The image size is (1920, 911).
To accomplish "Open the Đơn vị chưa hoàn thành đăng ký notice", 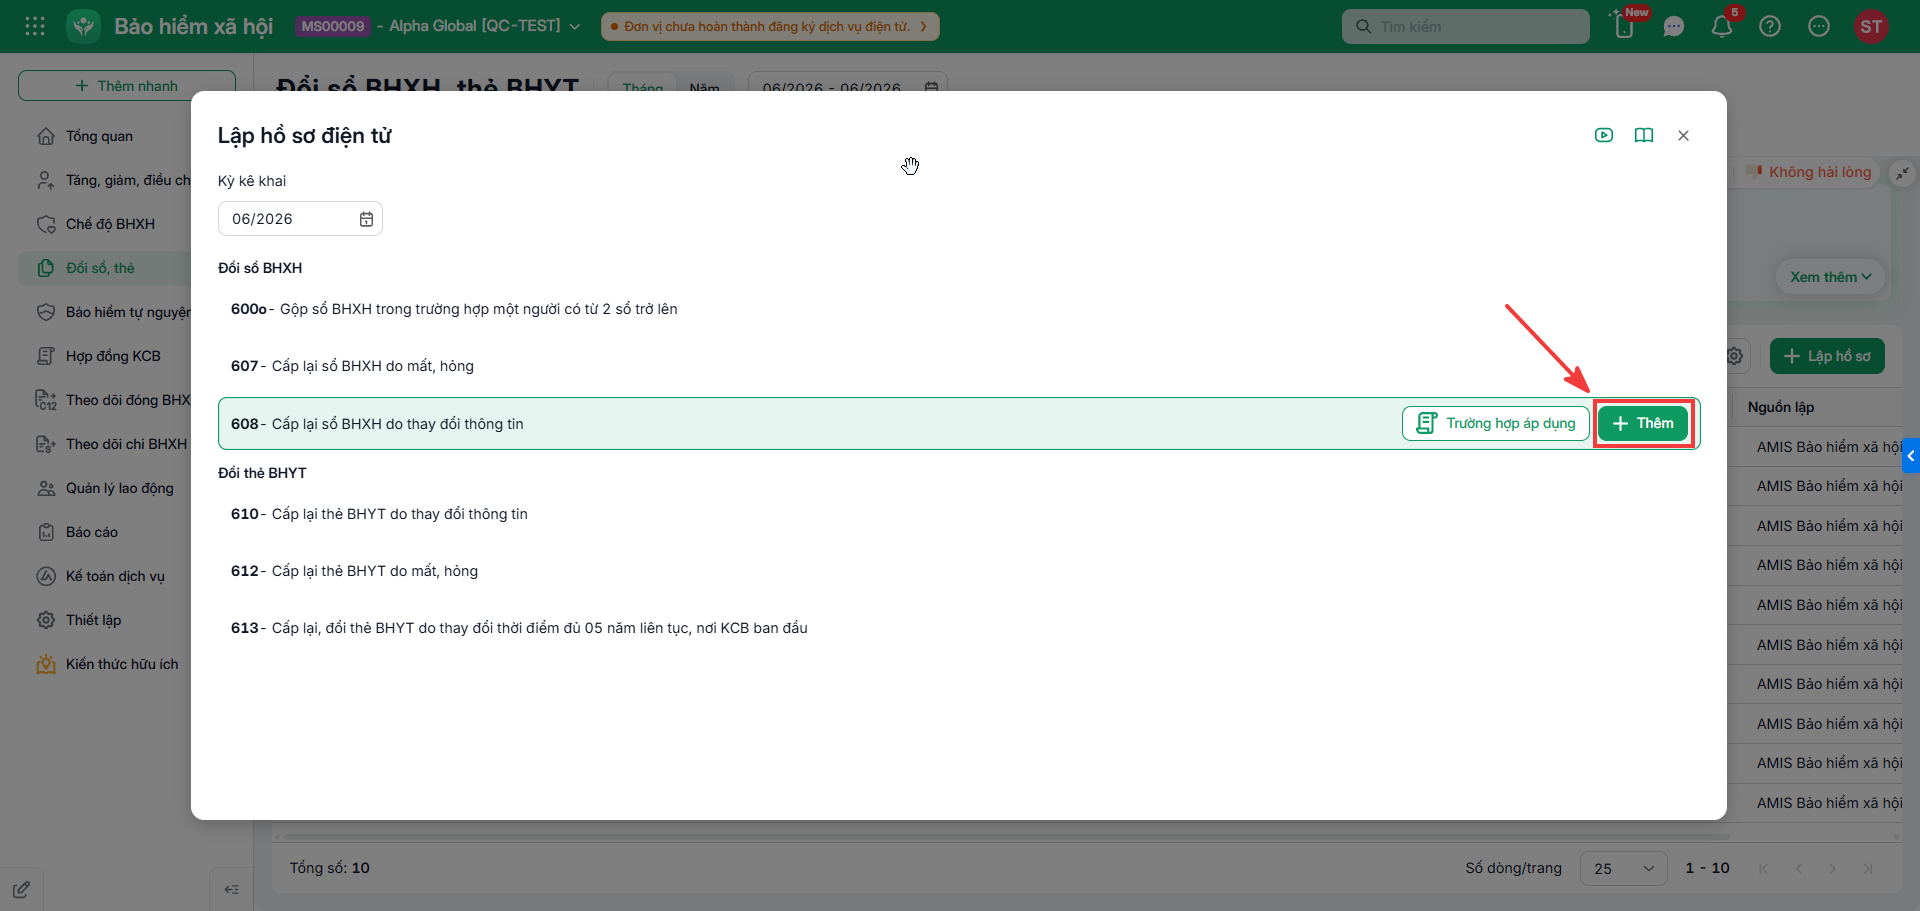I will point(770,26).
